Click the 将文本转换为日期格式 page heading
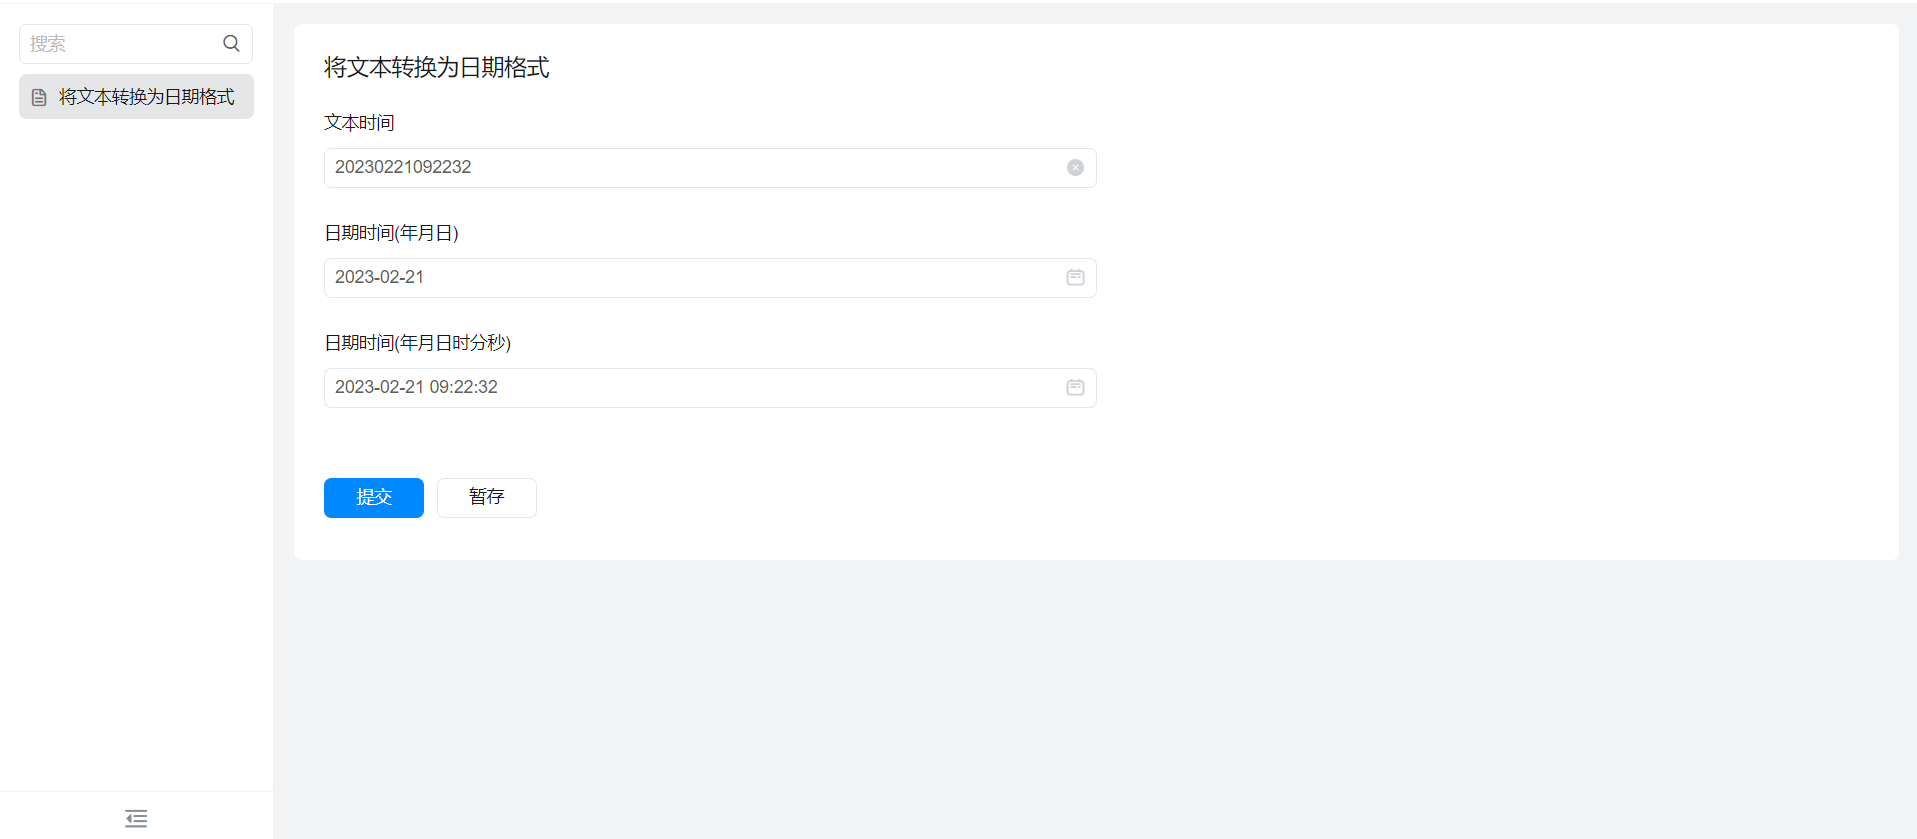Viewport: 1917px width, 839px height. (437, 67)
